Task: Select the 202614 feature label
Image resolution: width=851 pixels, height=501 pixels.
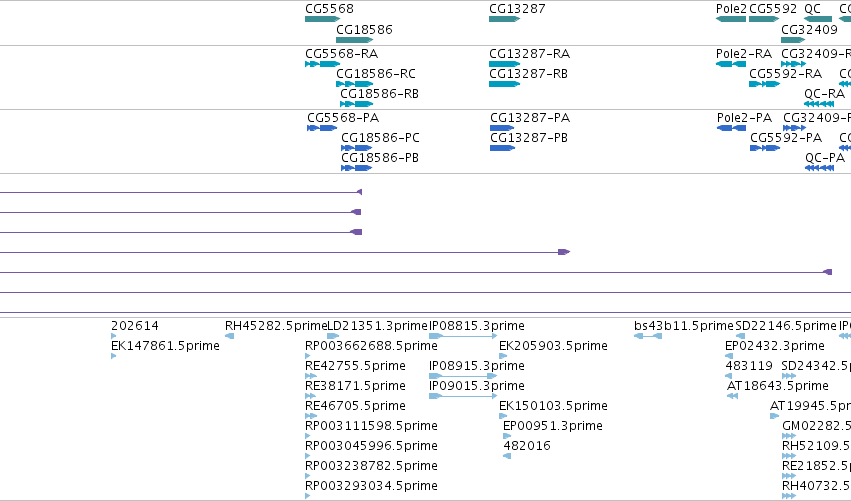Action: point(135,326)
